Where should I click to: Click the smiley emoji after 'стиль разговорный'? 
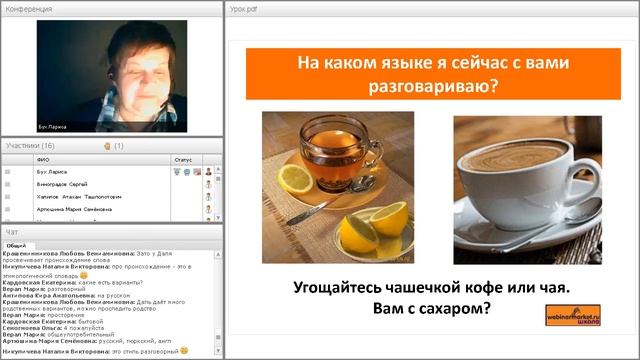[184, 351]
